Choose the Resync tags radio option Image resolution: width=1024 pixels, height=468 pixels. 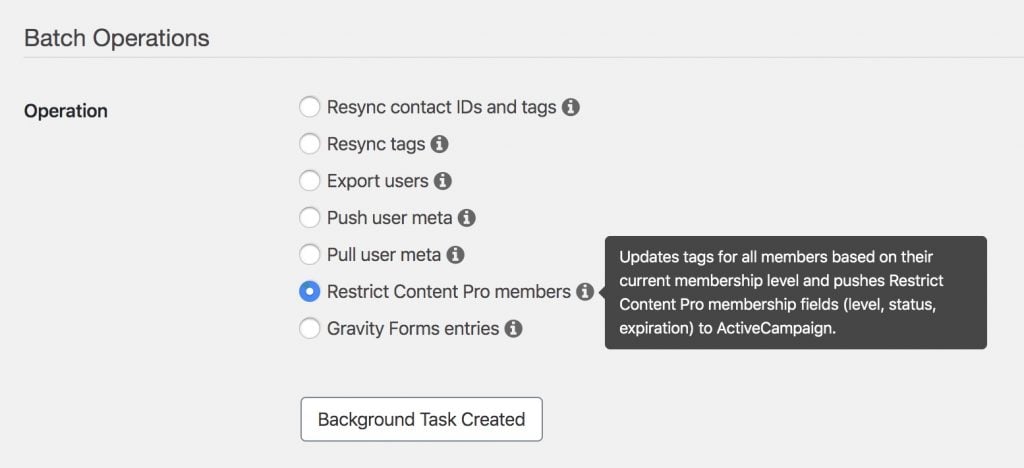310,144
